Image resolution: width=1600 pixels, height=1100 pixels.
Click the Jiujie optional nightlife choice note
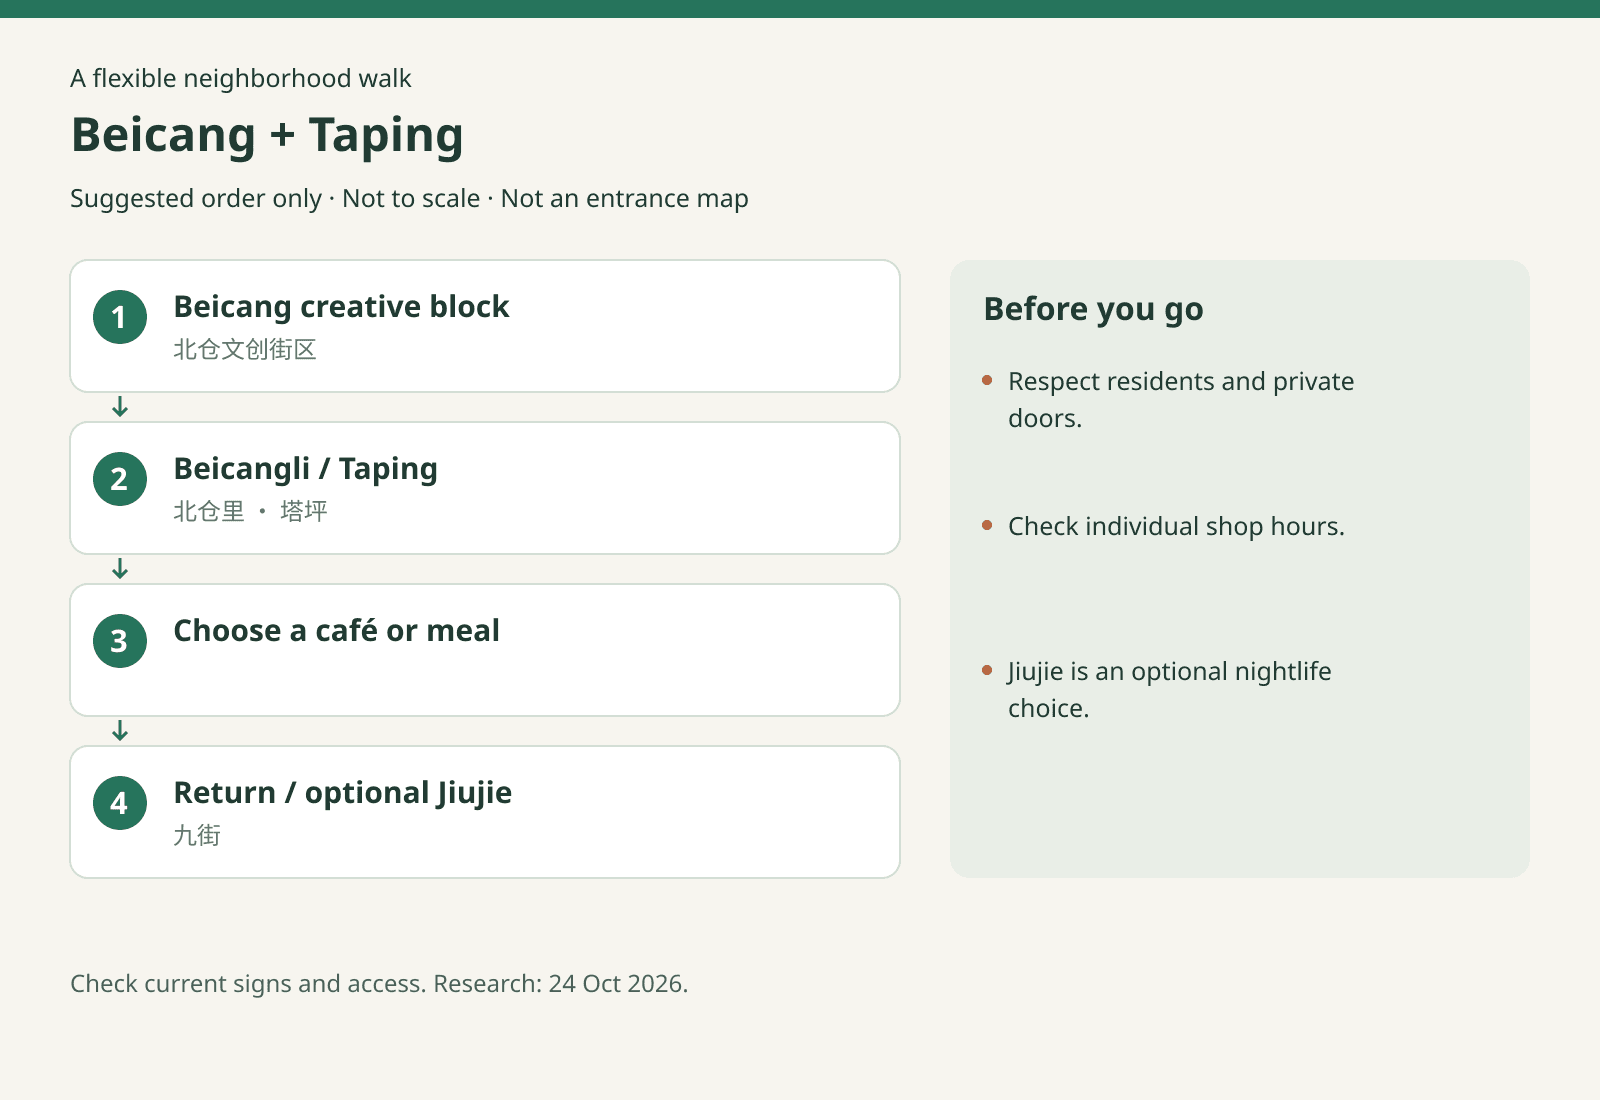point(1170,690)
